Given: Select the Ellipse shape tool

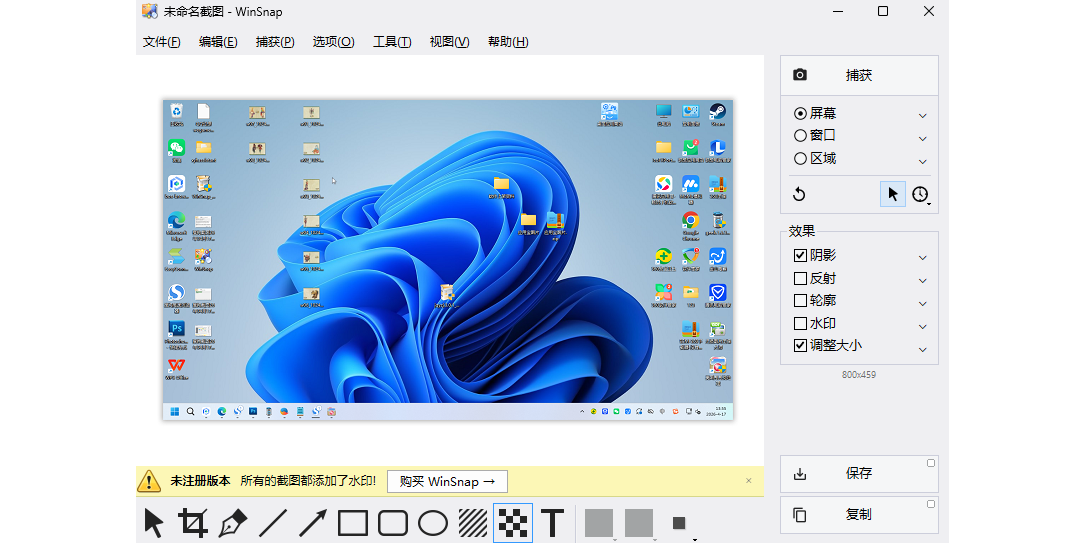Looking at the screenshot, I should click(x=432, y=523).
